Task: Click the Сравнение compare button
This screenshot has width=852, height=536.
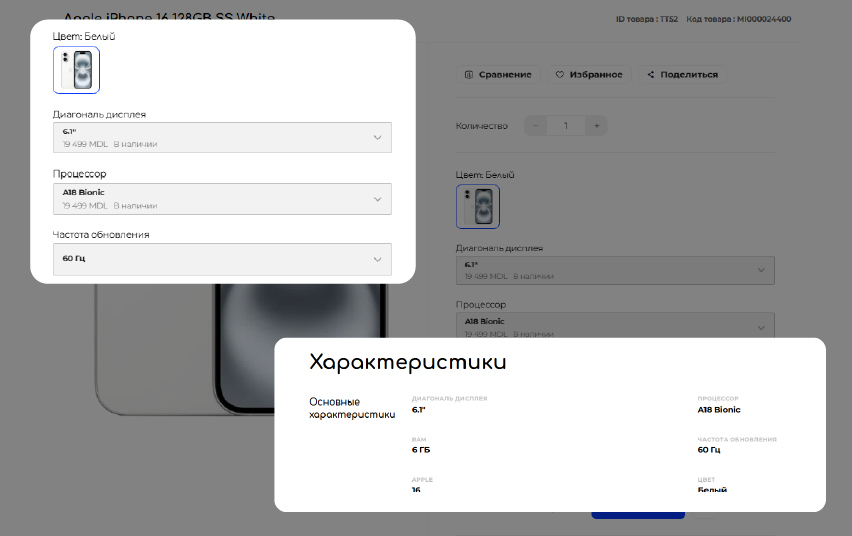Action: pyautogui.click(x=498, y=74)
